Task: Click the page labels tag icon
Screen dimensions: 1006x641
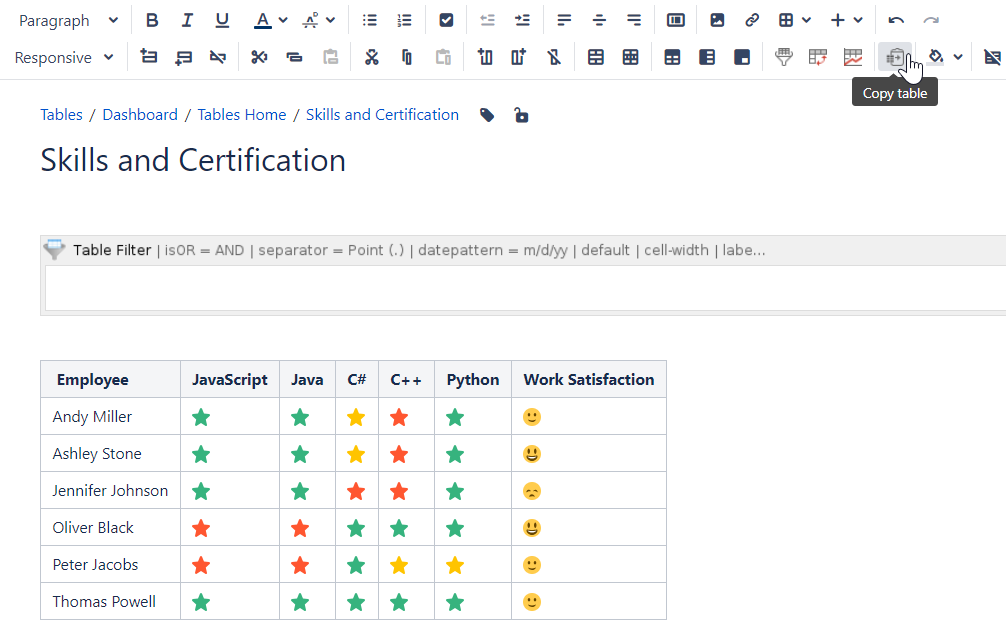Action: coord(487,115)
